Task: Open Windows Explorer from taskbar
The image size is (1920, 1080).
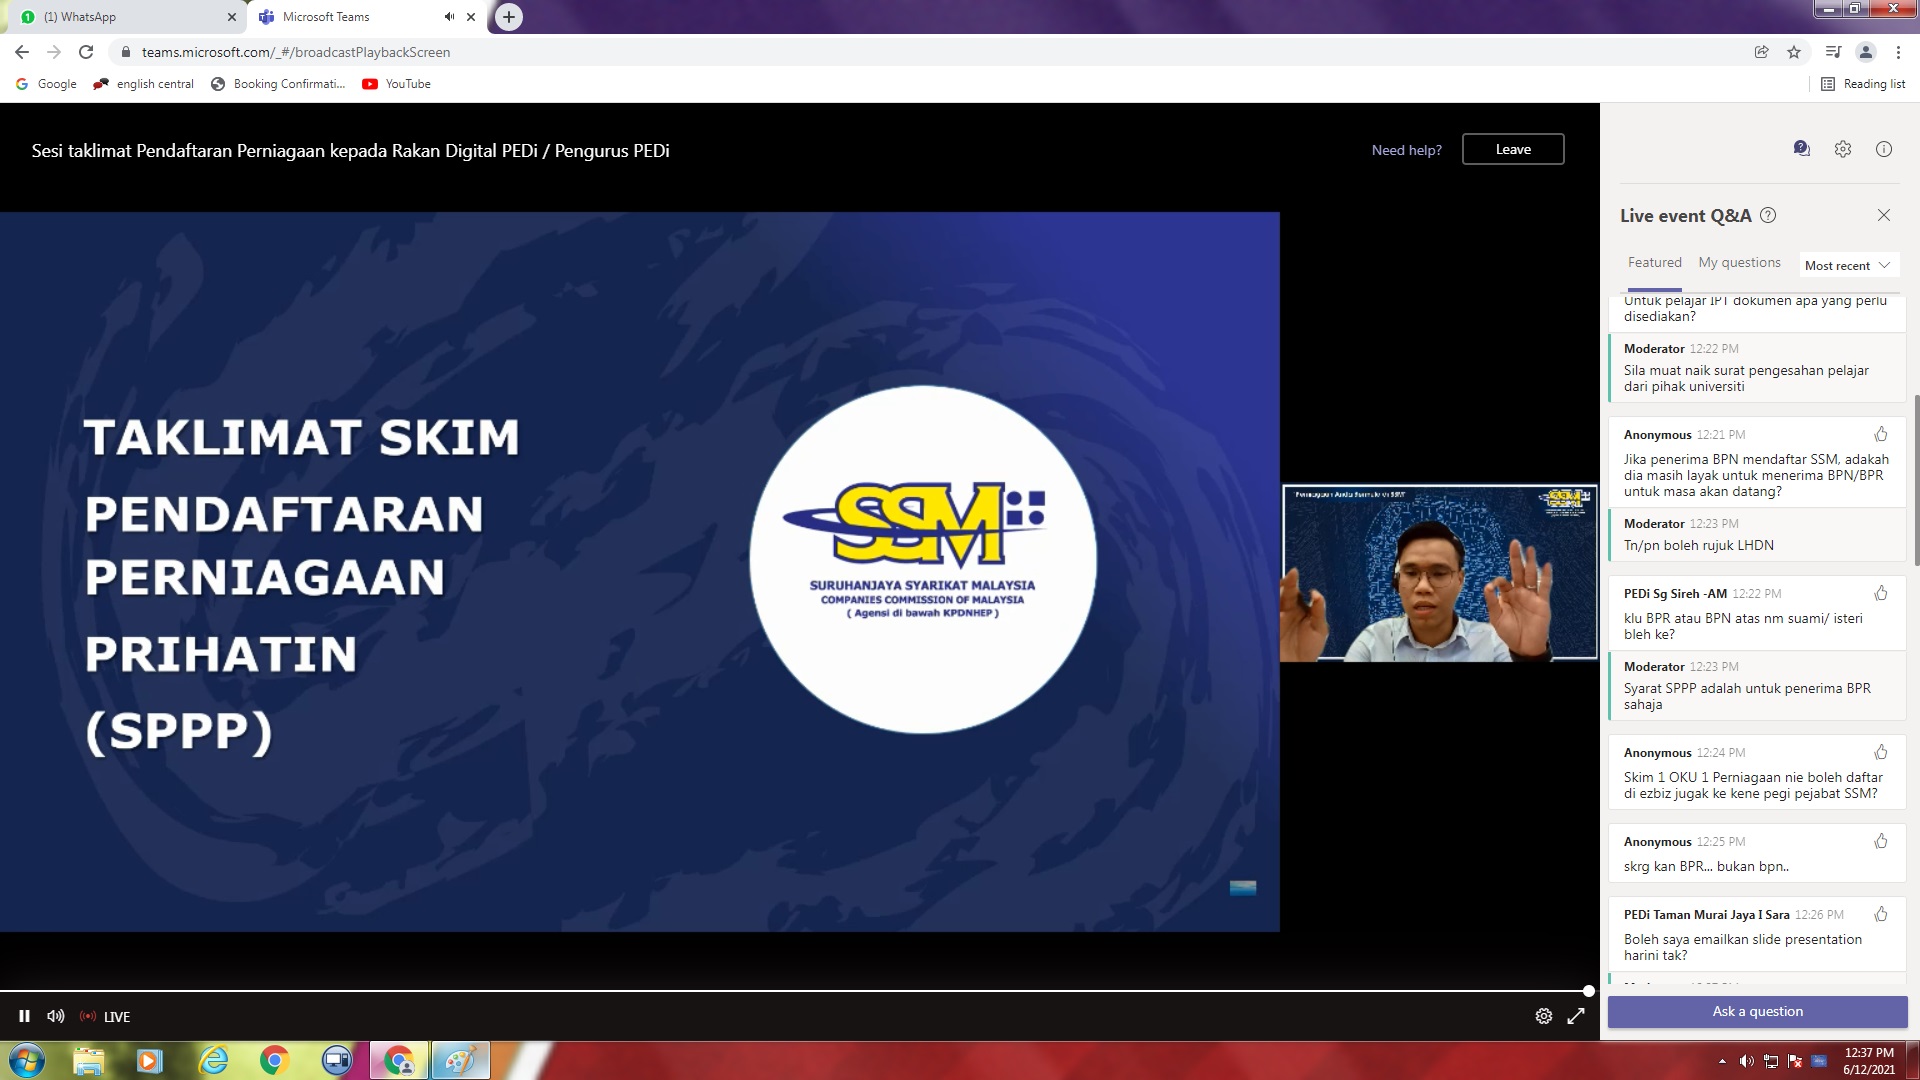Action: [x=88, y=1061]
